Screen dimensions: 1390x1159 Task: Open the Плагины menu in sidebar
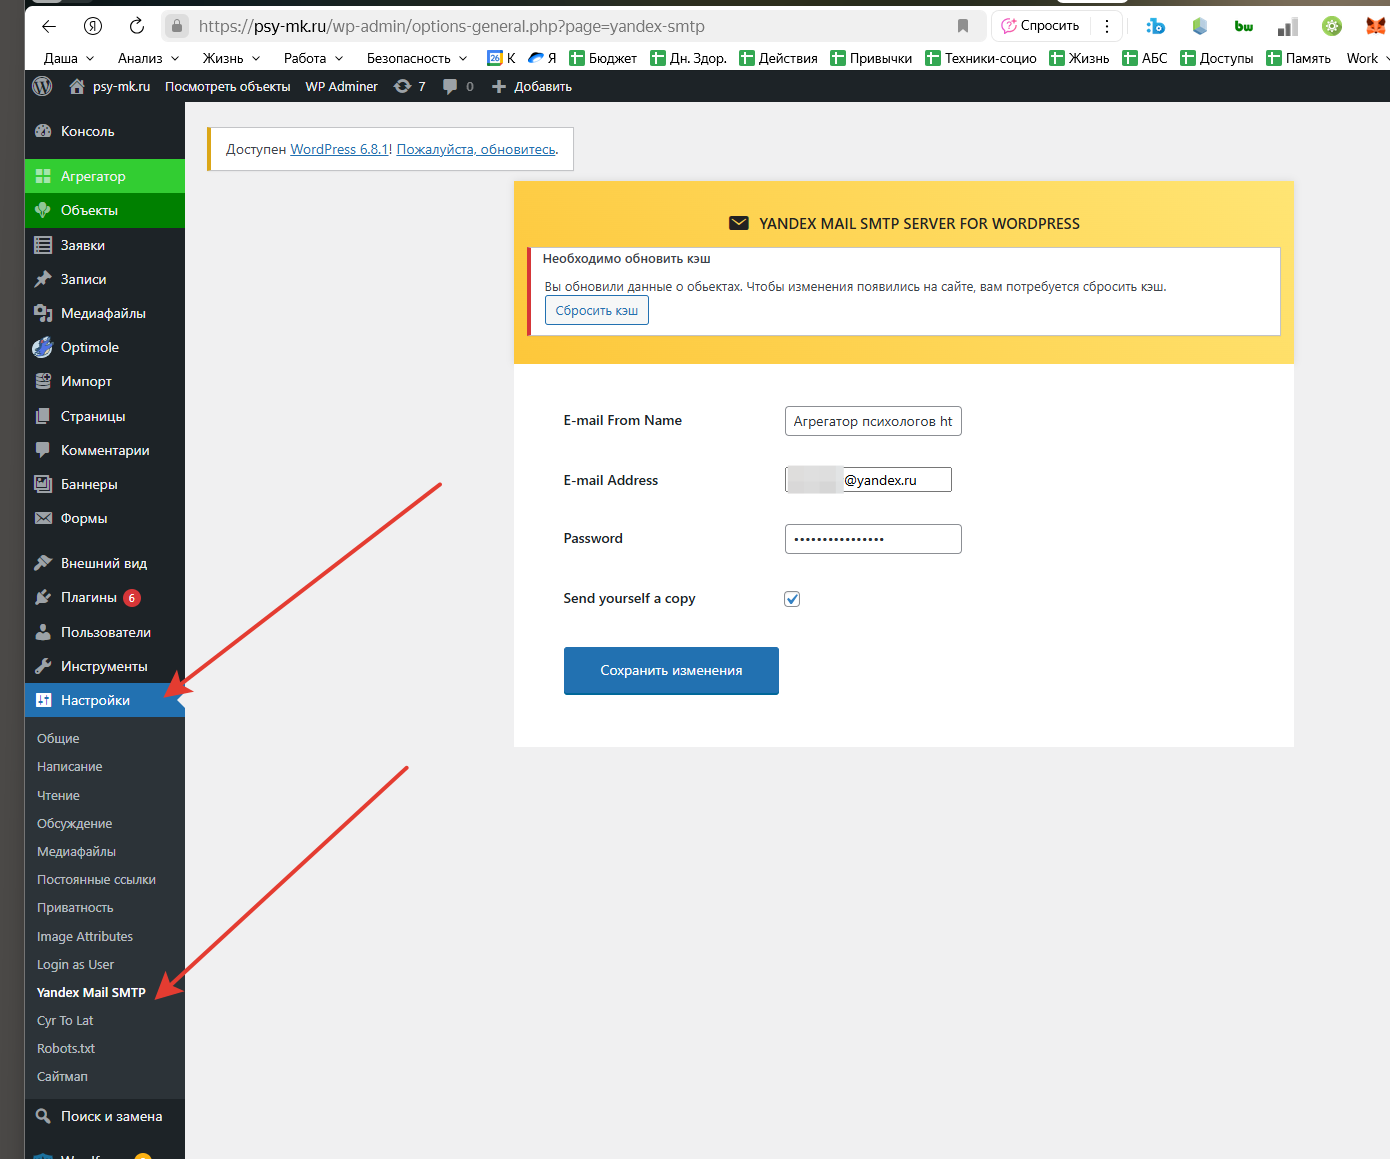[89, 597]
